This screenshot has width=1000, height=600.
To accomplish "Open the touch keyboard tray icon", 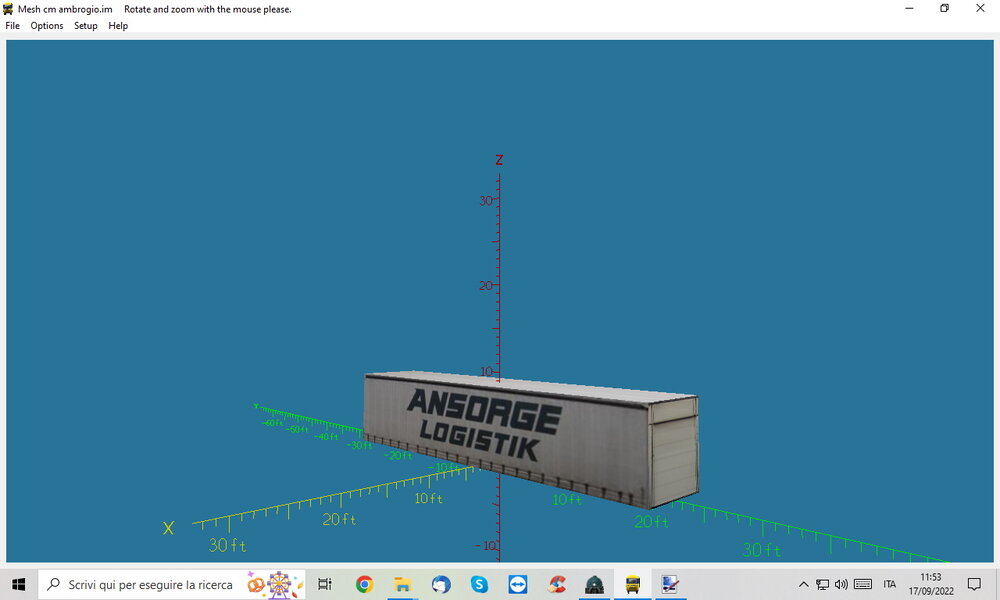I will click(x=863, y=584).
